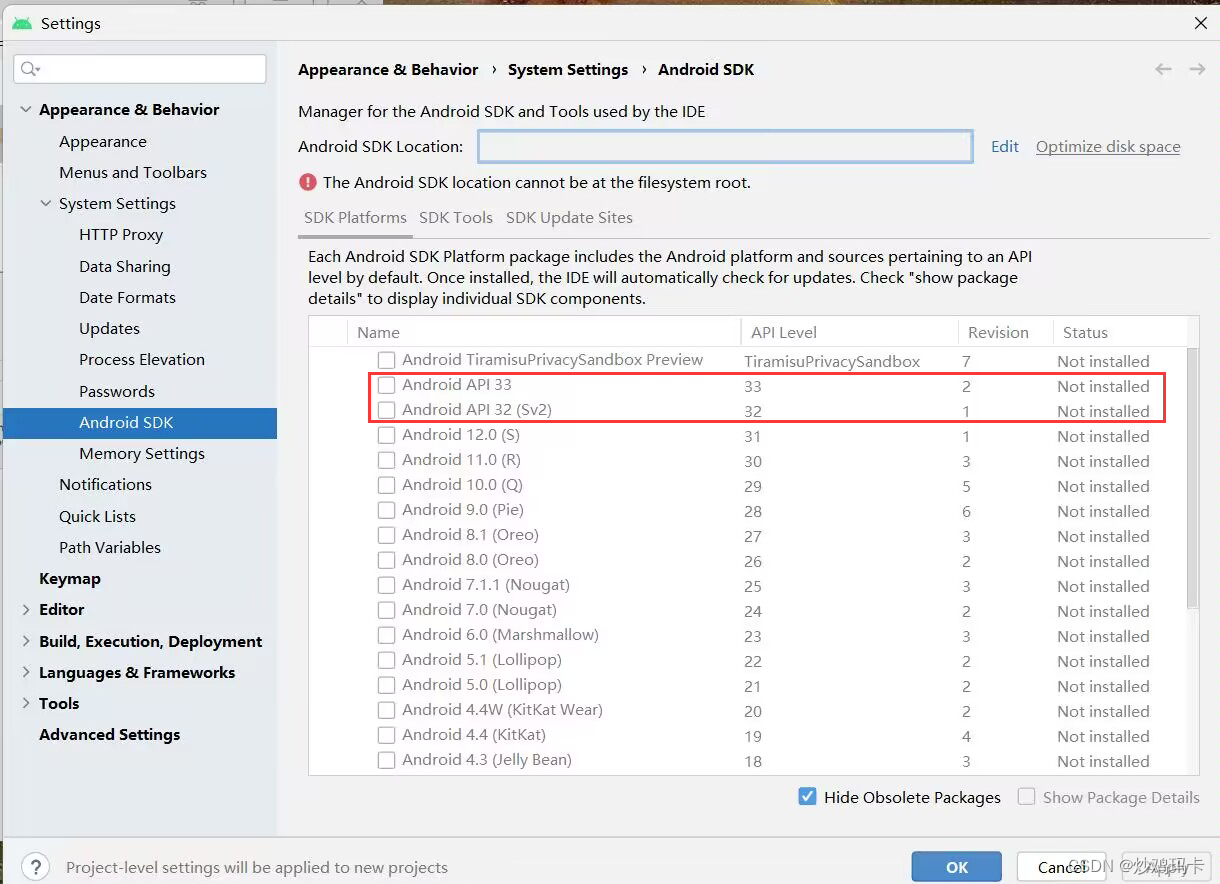The width and height of the screenshot is (1220, 884).
Task: Tick the Android 11.0 (R) checkbox
Action: [x=386, y=460]
